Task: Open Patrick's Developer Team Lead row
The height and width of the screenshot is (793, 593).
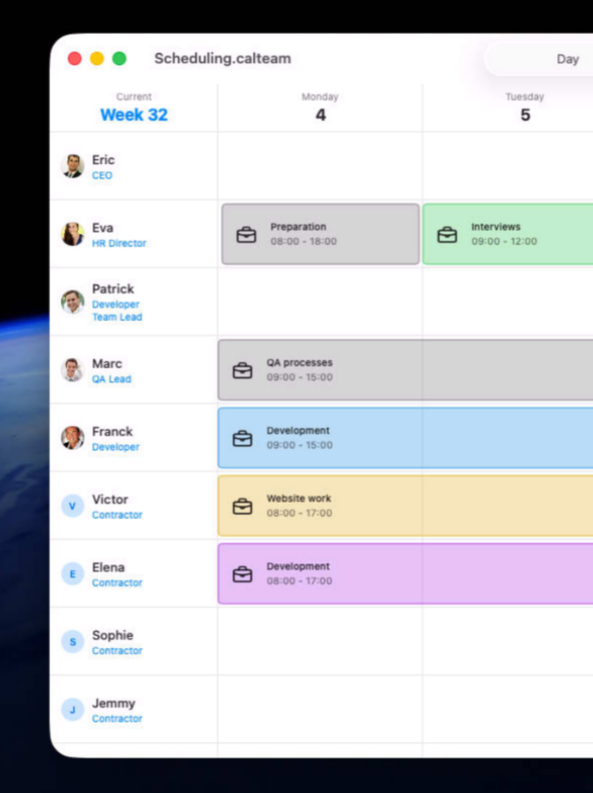Action: point(133,302)
